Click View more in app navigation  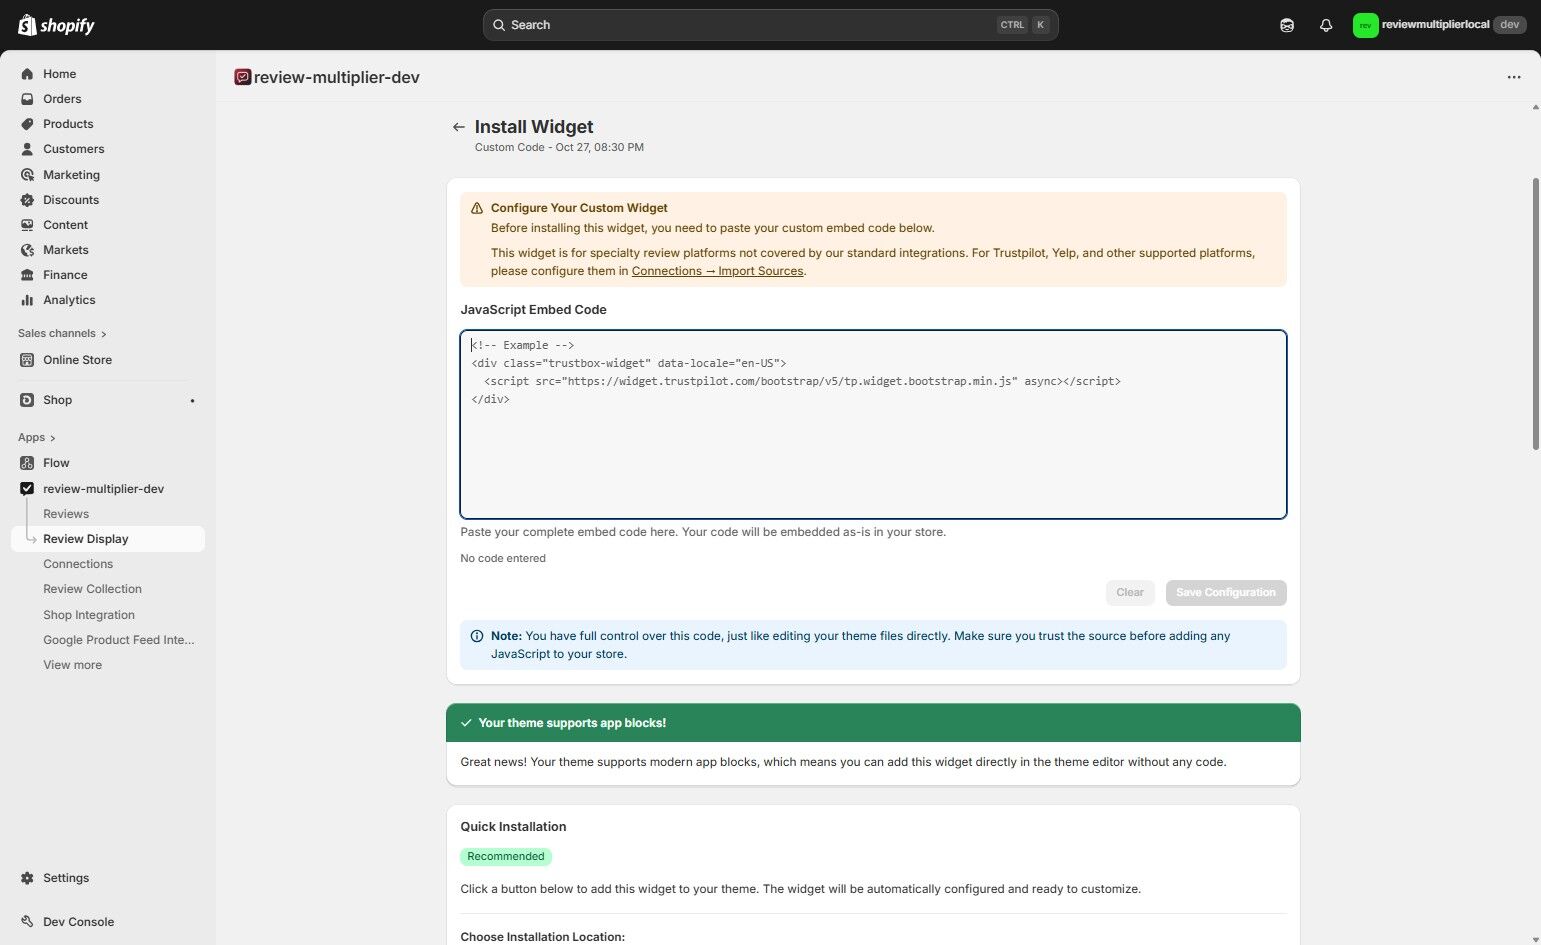[72, 665]
